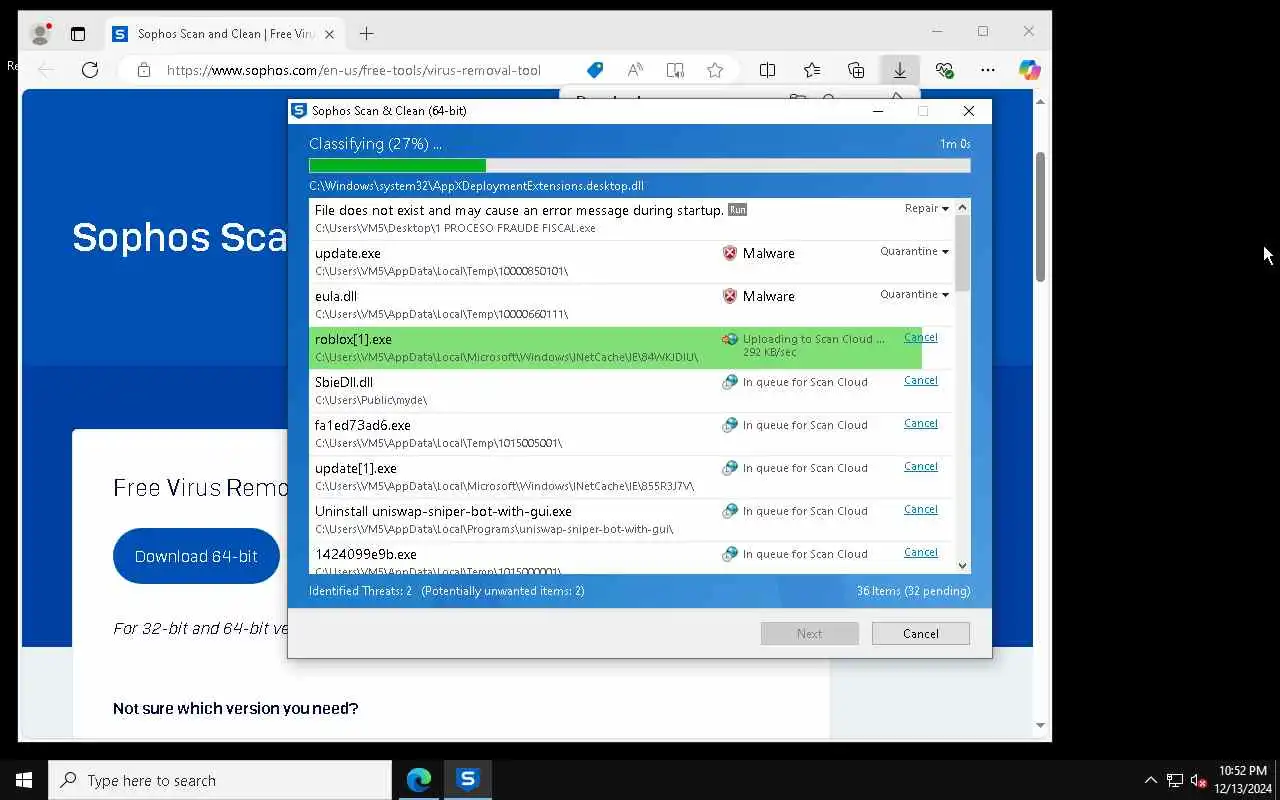Open the read aloud icon
1280x800 pixels.
coord(635,70)
